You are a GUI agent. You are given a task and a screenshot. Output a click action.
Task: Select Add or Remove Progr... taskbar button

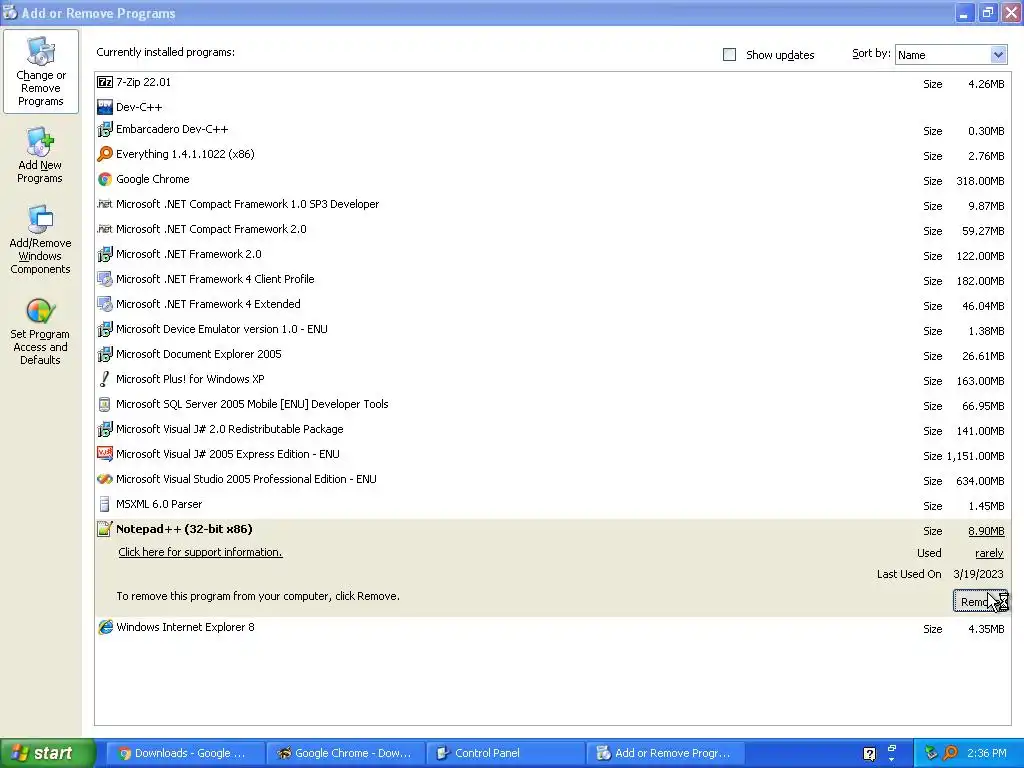667,753
